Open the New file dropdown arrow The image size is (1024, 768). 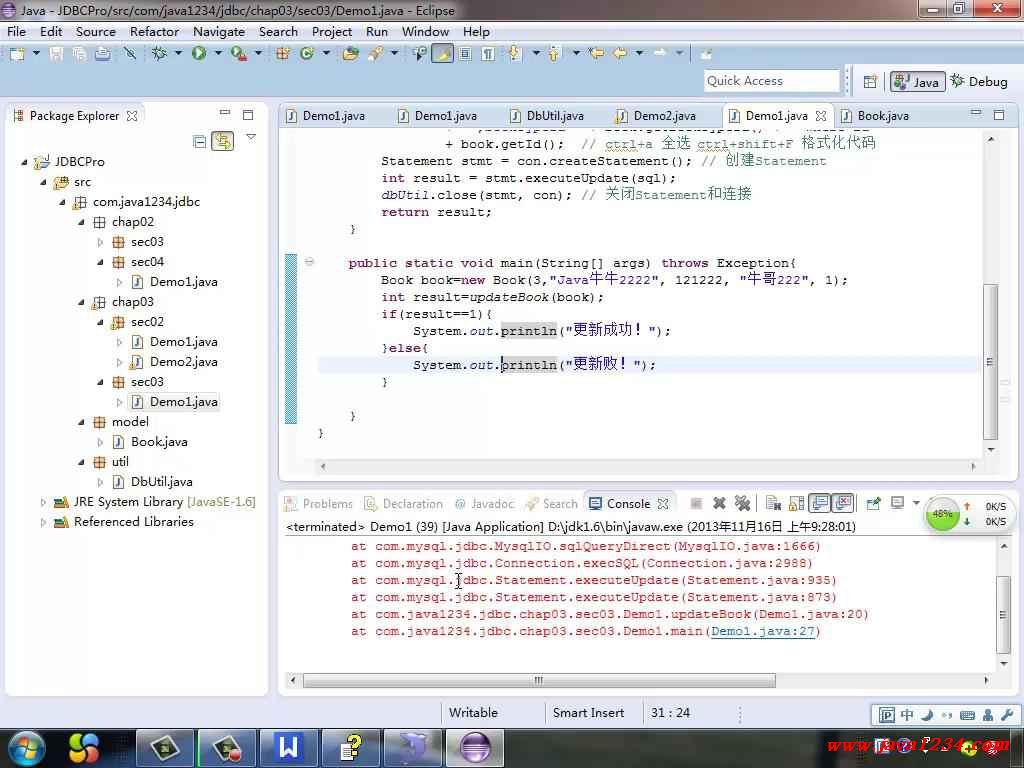[36, 54]
